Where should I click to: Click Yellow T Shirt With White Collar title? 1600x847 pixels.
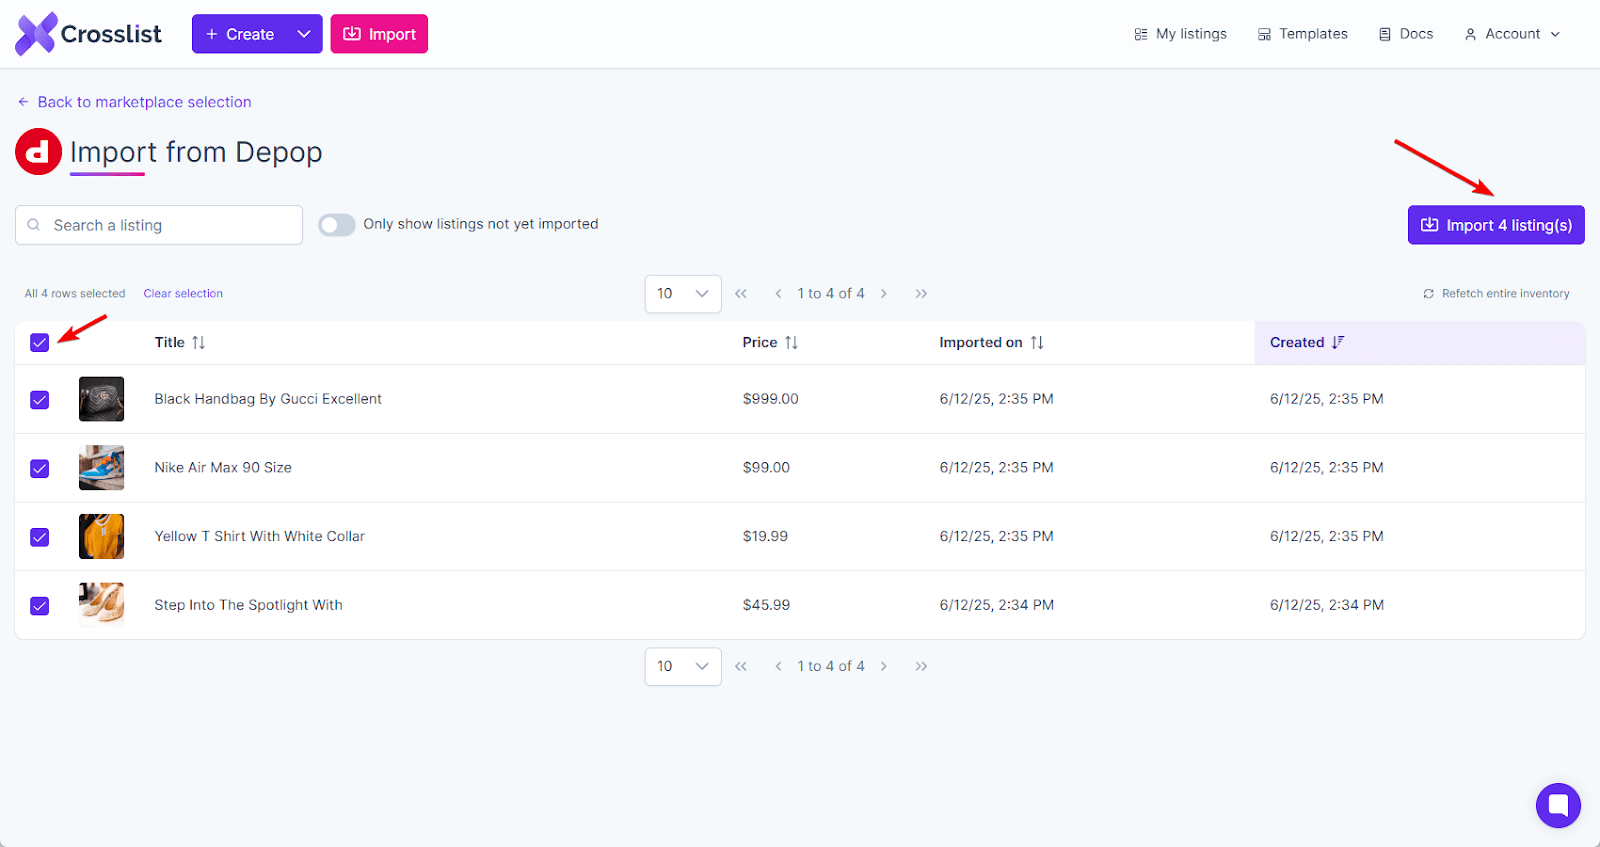[260, 536]
